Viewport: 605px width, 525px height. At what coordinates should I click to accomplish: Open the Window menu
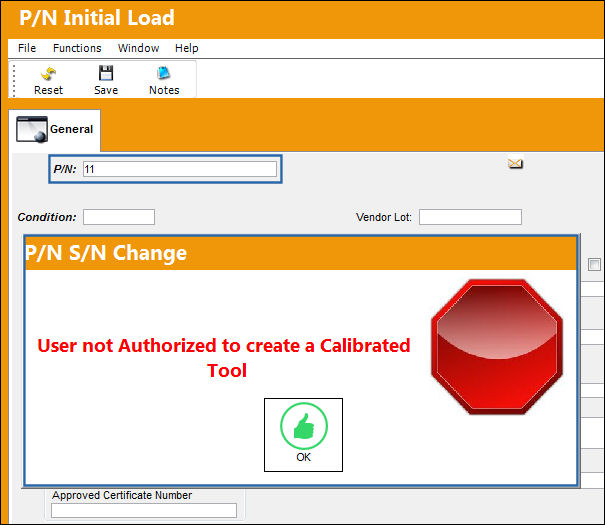(139, 48)
